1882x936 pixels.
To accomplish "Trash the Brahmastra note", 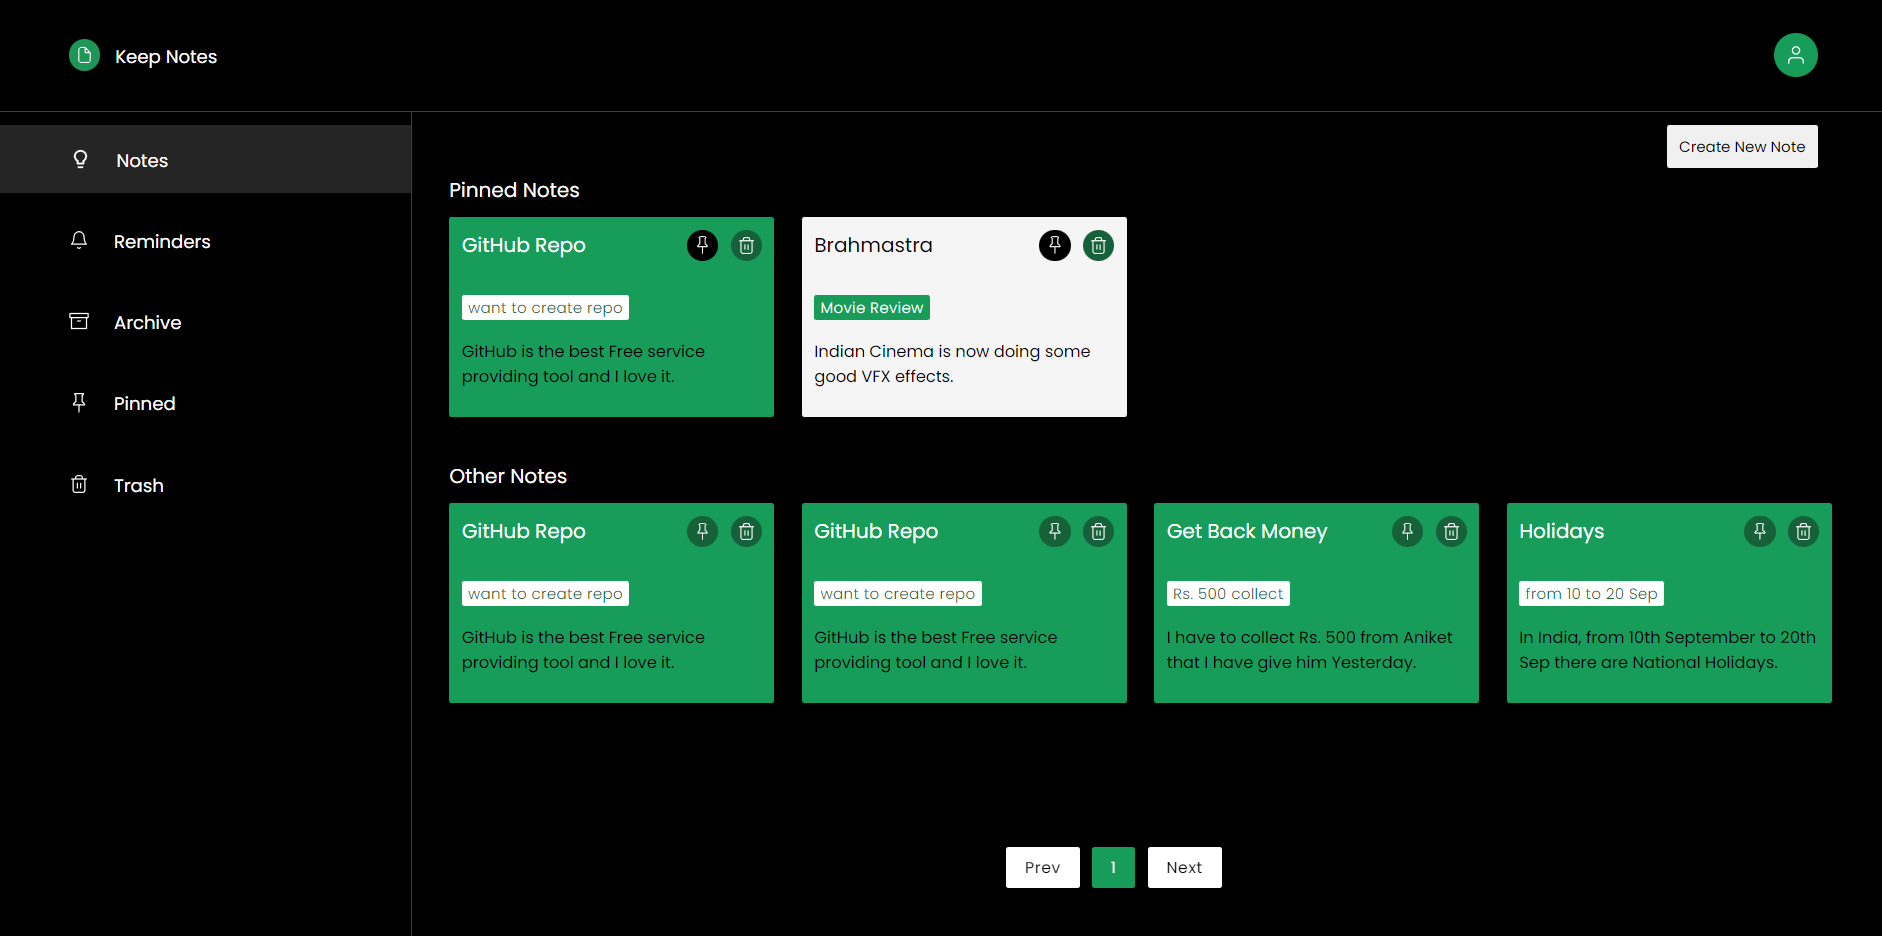I will pyautogui.click(x=1098, y=245).
